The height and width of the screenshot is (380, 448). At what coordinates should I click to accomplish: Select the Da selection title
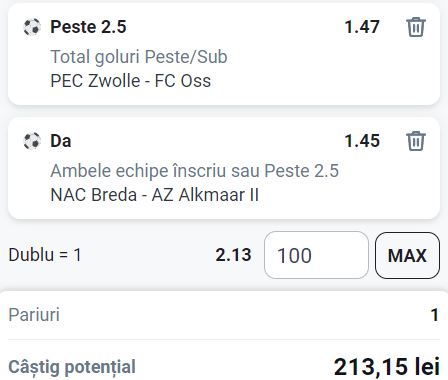pyautogui.click(x=61, y=141)
